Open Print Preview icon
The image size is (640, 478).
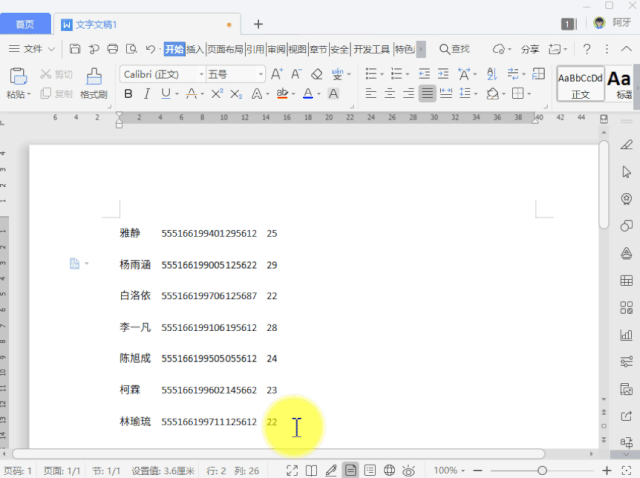click(131, 49)
